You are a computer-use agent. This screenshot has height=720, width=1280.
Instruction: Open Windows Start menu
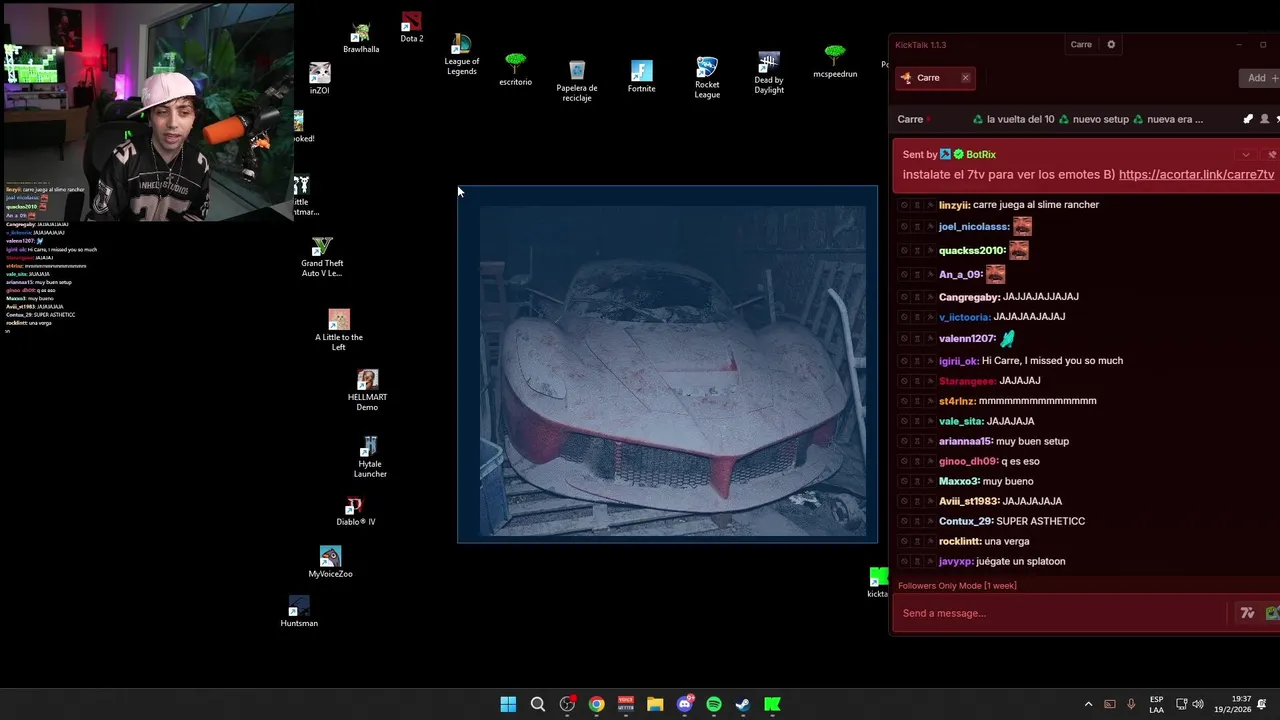click(508, 704)
